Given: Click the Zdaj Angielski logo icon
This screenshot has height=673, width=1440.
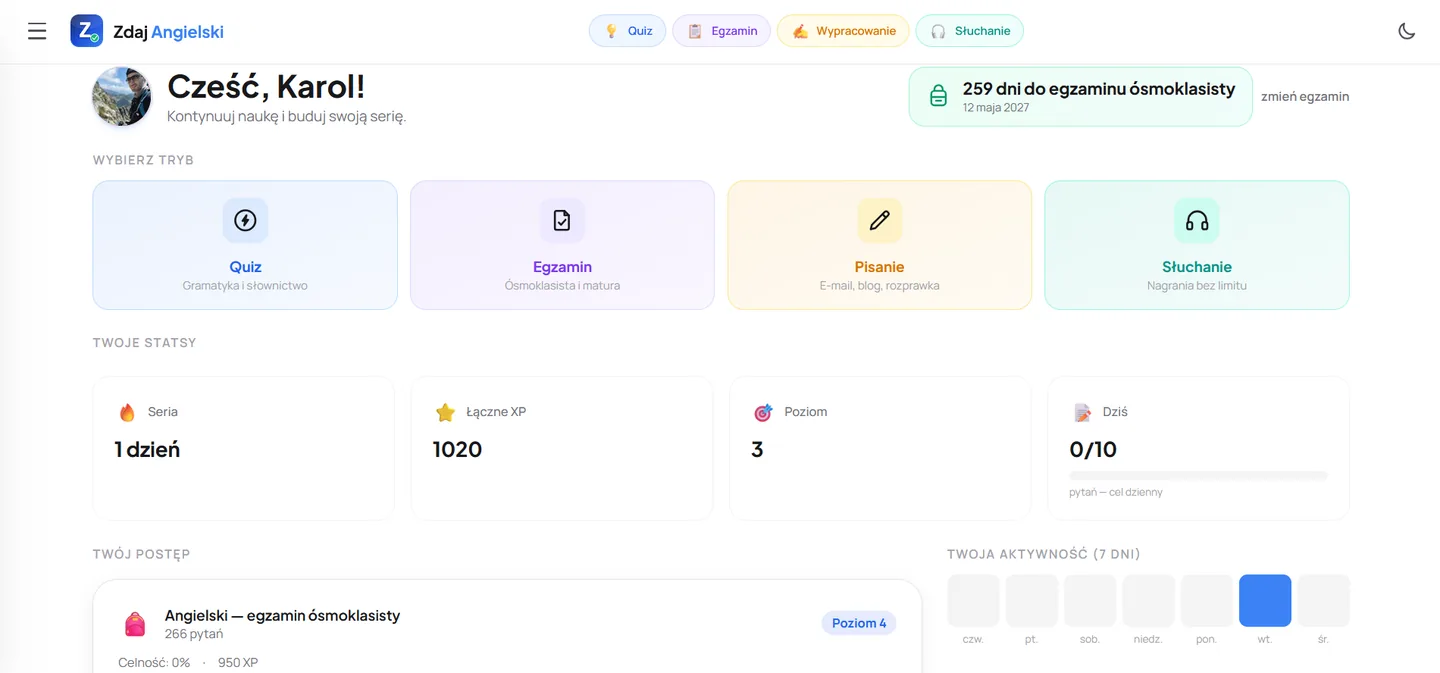Looking at the screenshot, I should point(87,31).
